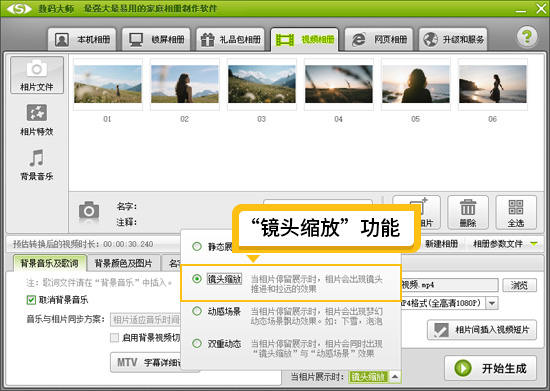Open help via the question mark icon

tap(526, 36)
